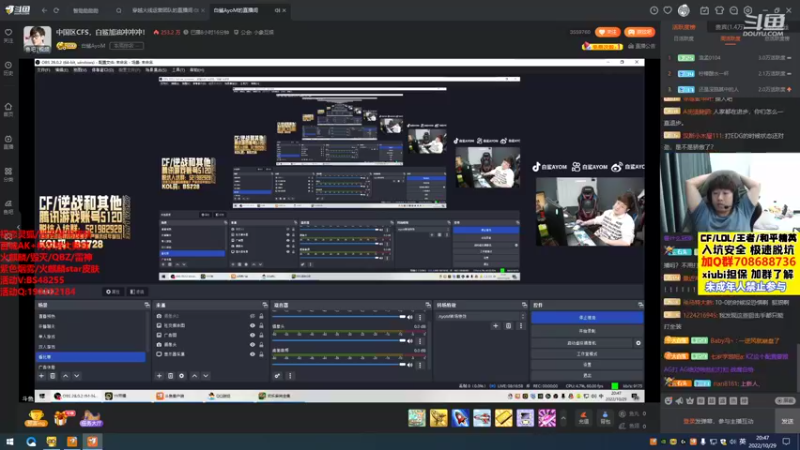This screenshot has height=450, width=800.
Task: Click the chat message input field
Action: [x=719, y=421]
